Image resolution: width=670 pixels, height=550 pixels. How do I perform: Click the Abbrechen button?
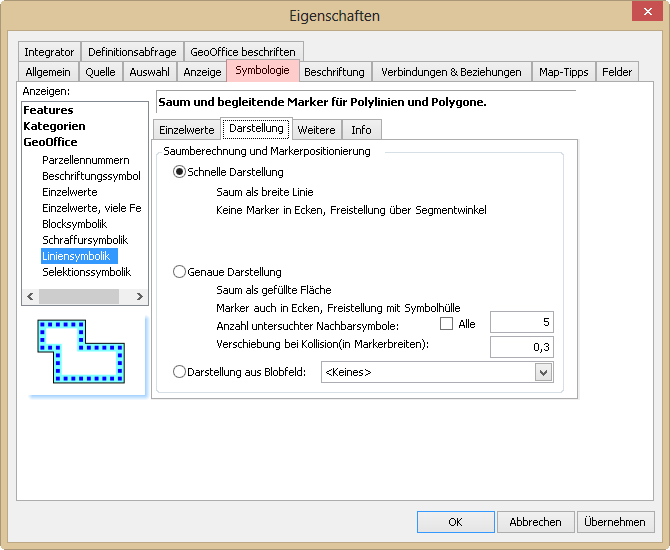(535, 522)
